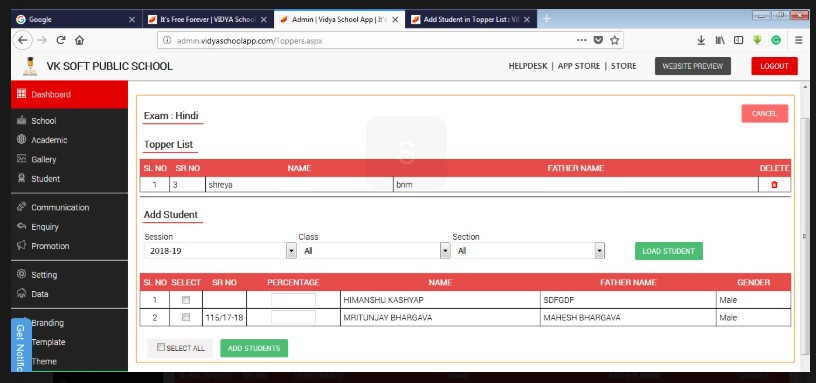
Task: Click the Dashboard grid icon
Action: [21, 94]
